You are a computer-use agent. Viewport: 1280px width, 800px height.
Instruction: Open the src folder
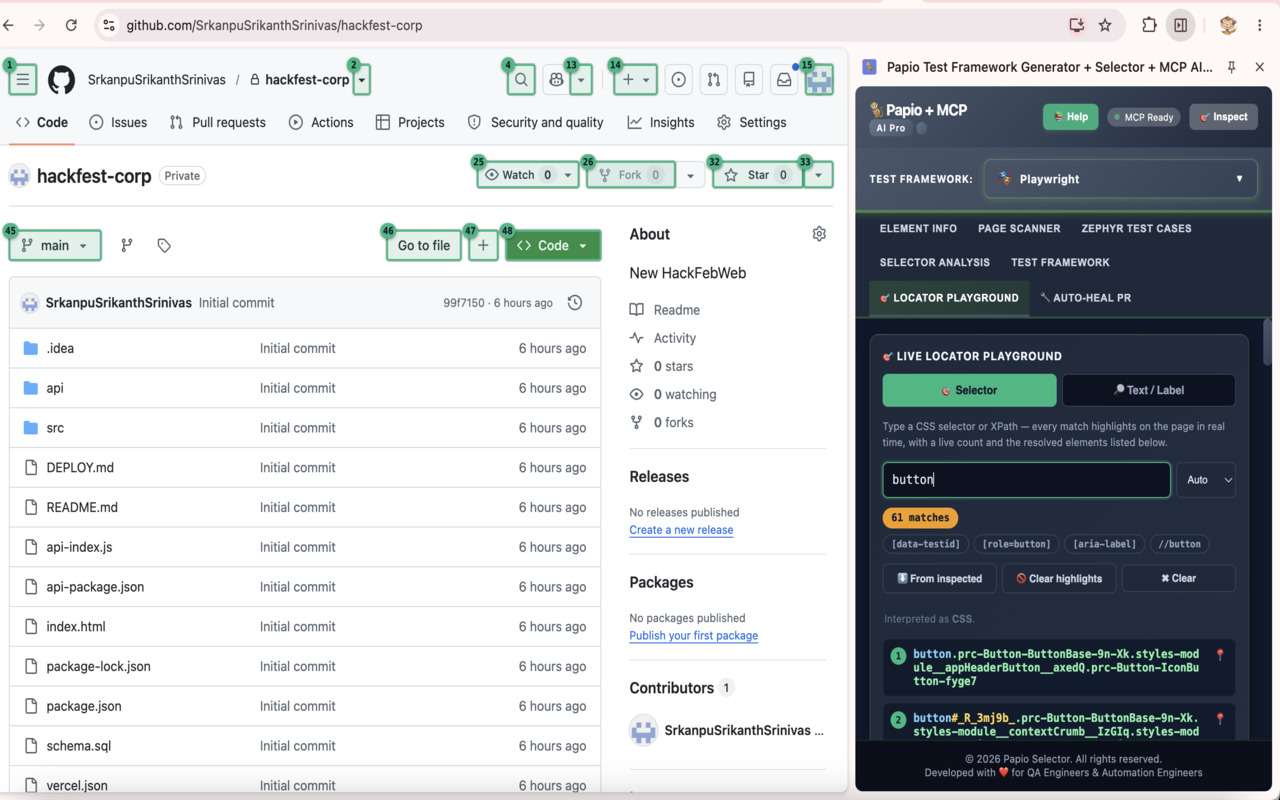point(55,428)
